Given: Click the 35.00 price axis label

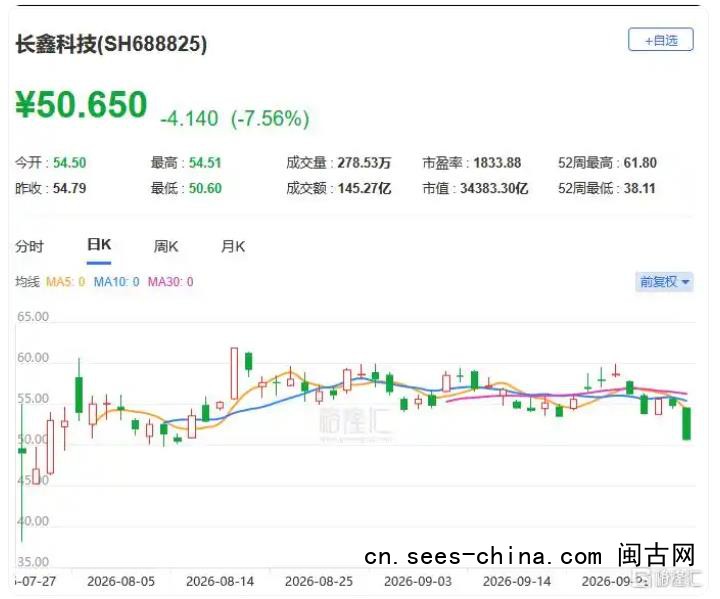Looking at the screenshot, I should point(33,562).
